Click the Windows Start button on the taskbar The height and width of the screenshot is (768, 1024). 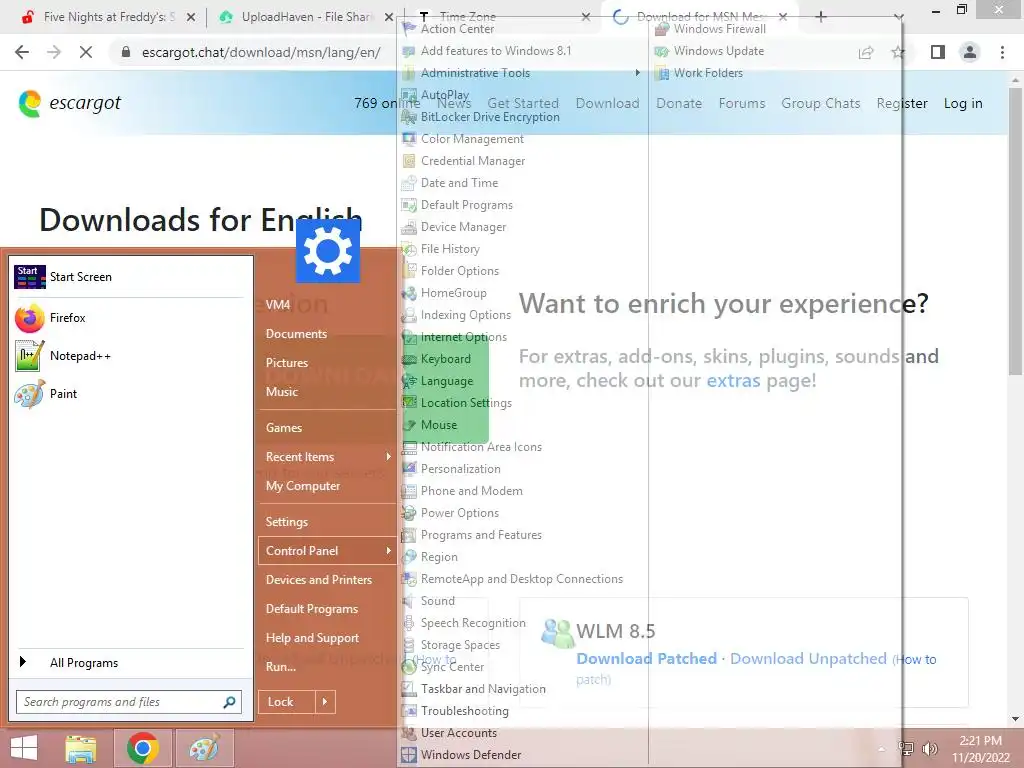coord(24,748)
